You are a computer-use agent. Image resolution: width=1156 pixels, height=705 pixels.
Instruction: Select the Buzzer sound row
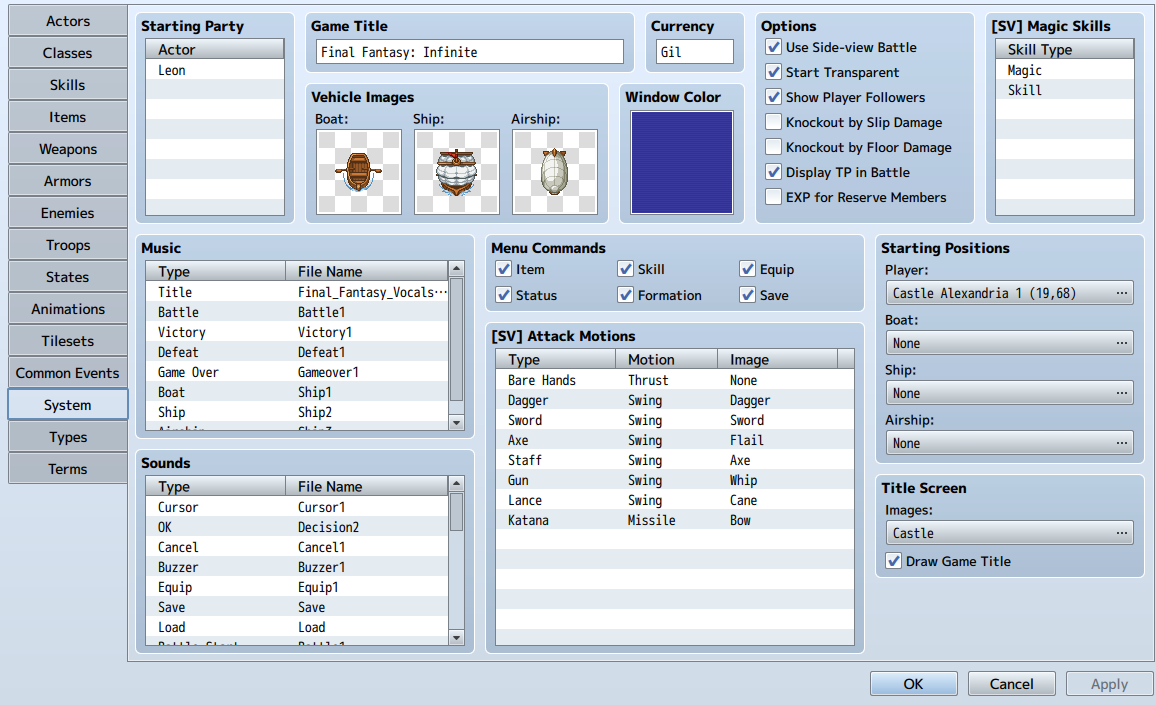click(x=296, y=567)
